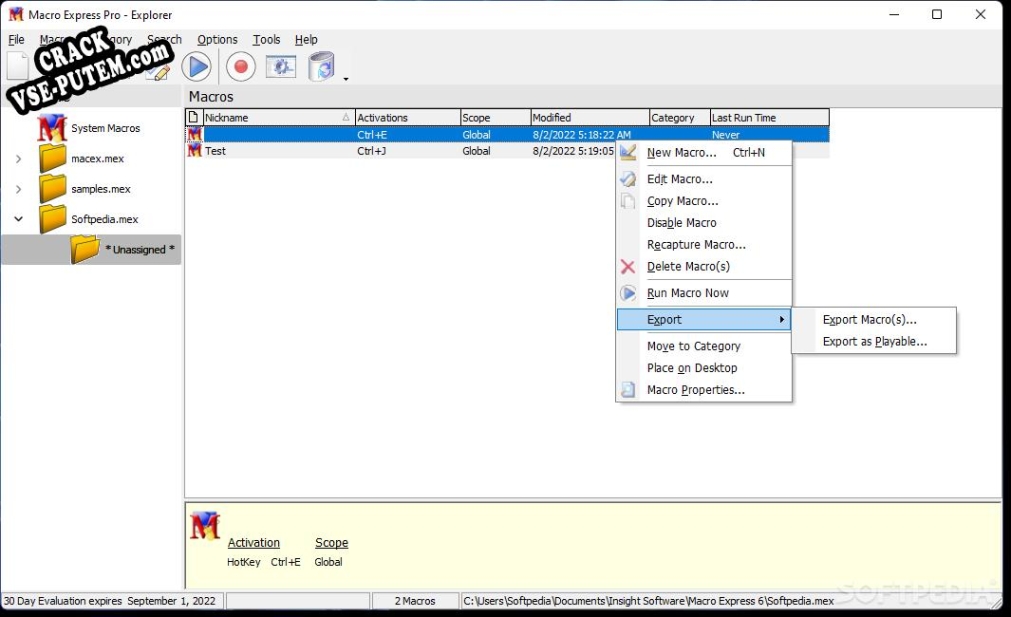Sort by the Category column header

click(x=680, y=117)
